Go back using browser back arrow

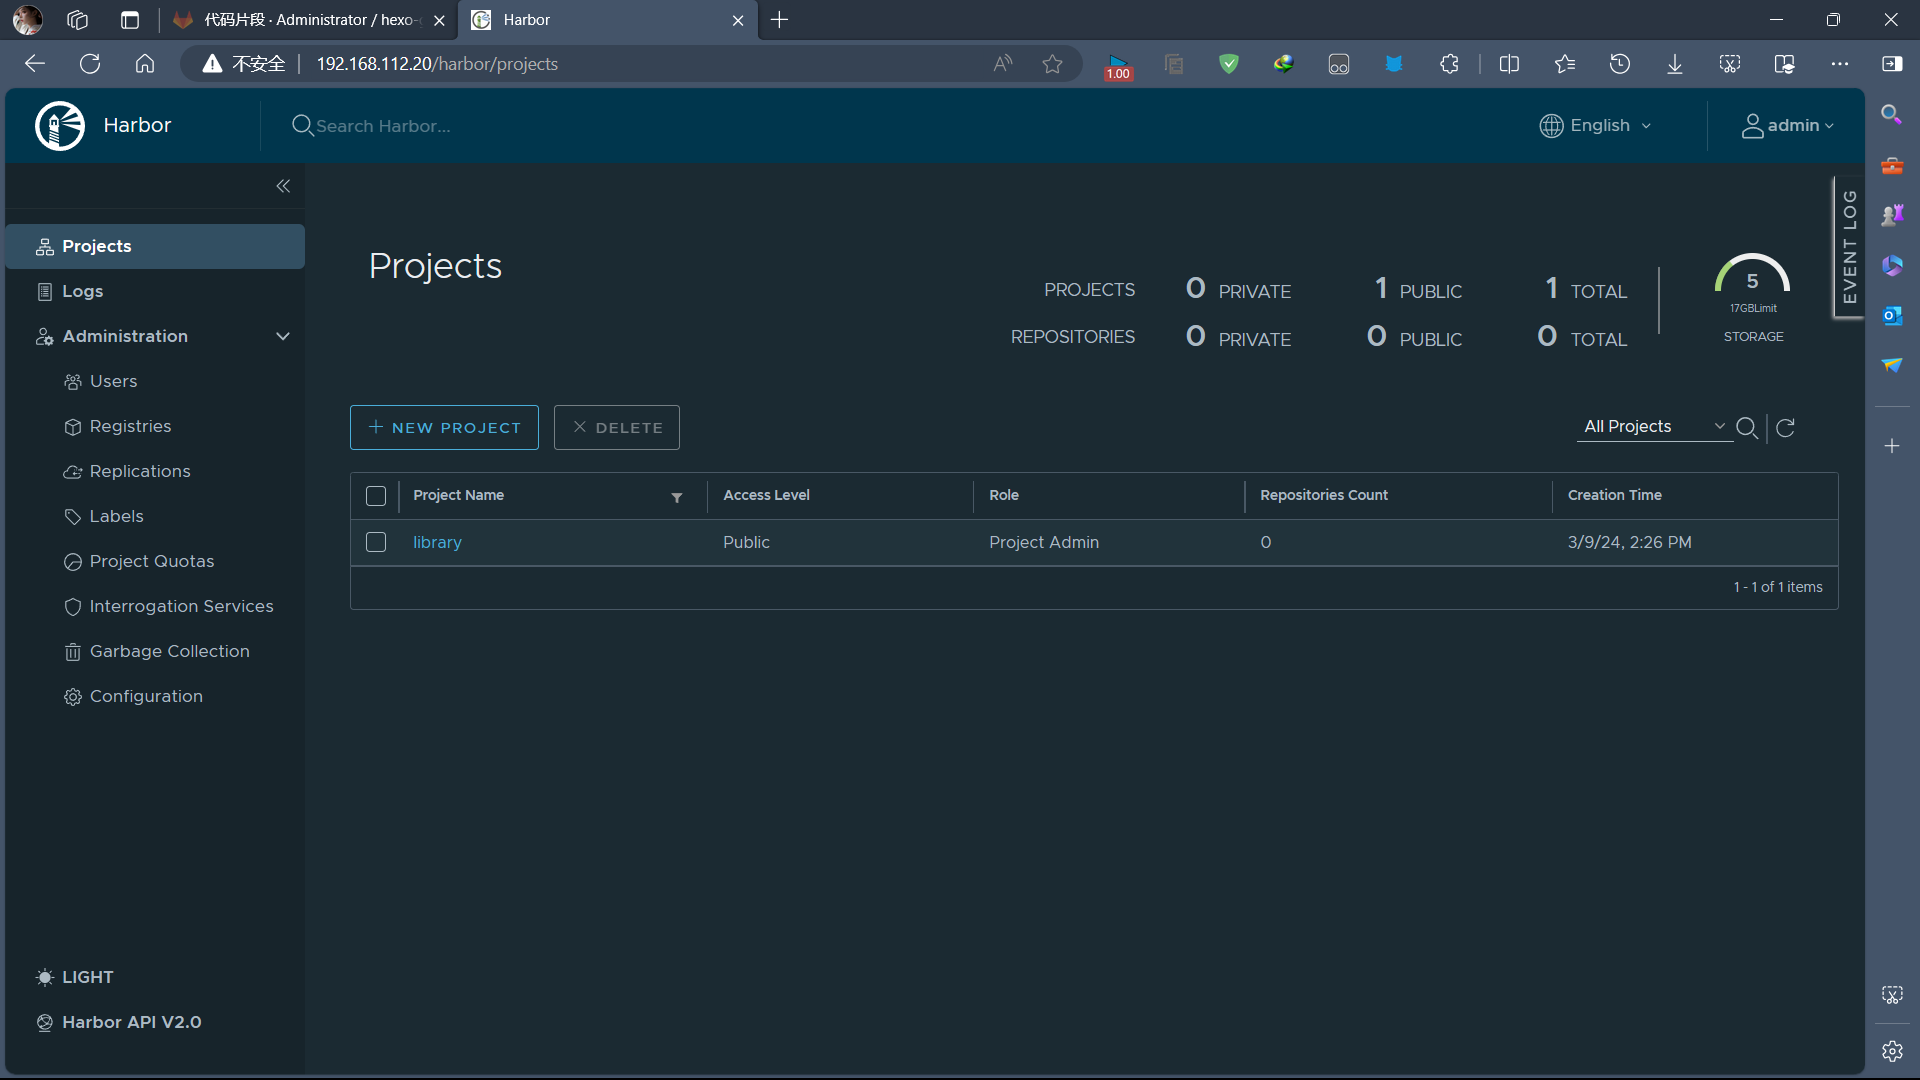[35, 64]
